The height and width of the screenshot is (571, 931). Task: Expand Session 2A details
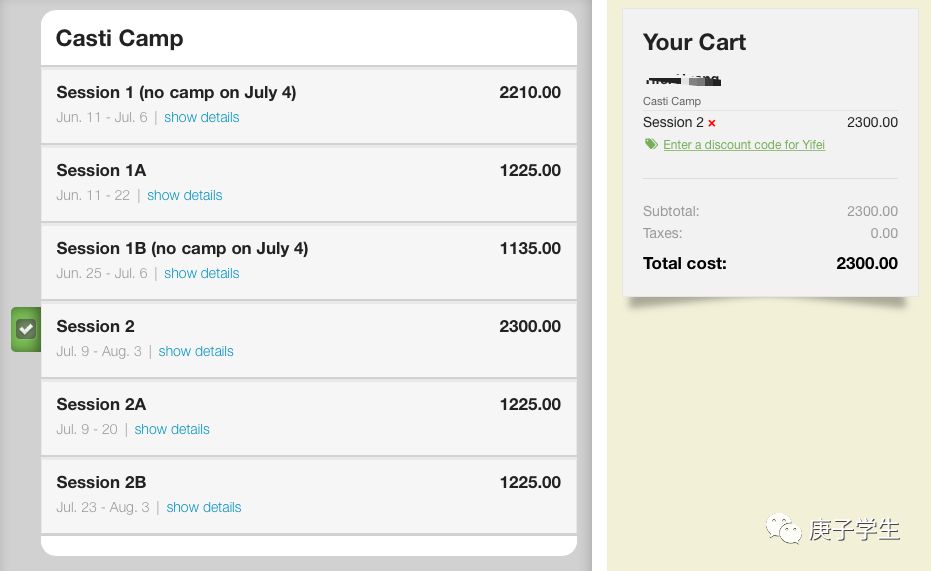[172, 429]
